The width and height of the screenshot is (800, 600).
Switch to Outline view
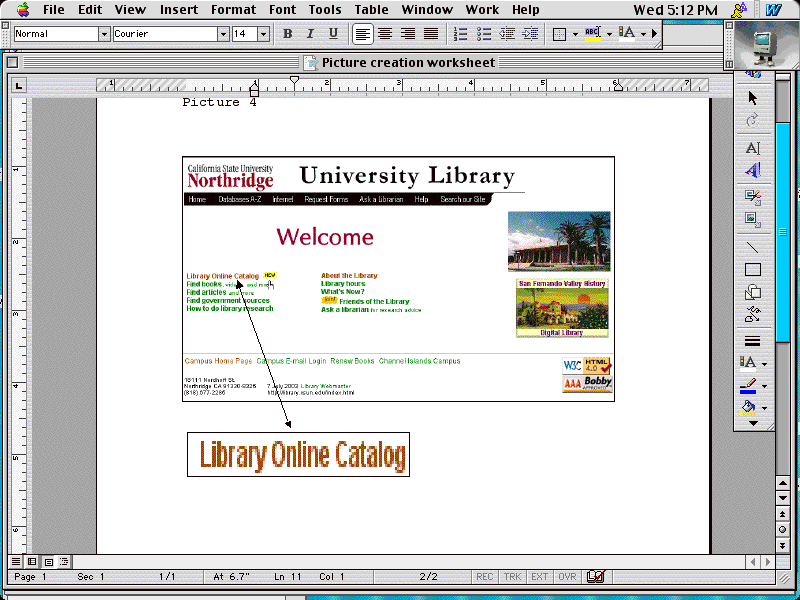[x=64, y=562]
